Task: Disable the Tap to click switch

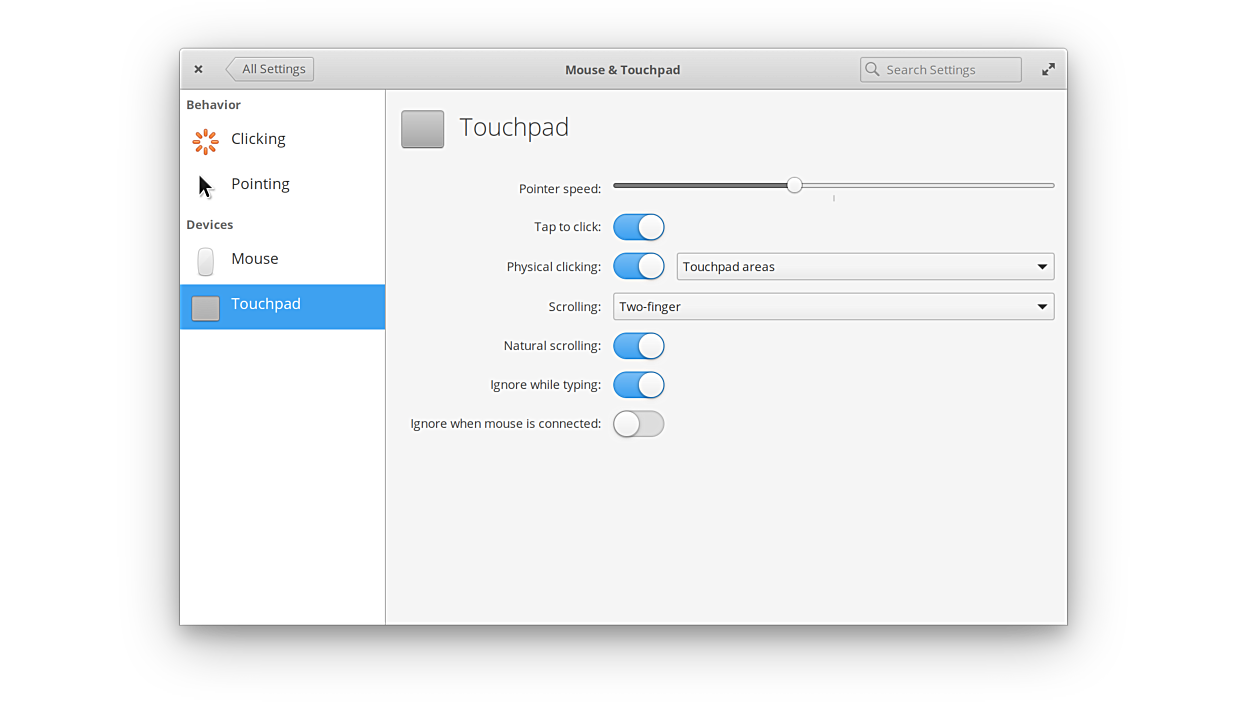Action: click(638, 227)
